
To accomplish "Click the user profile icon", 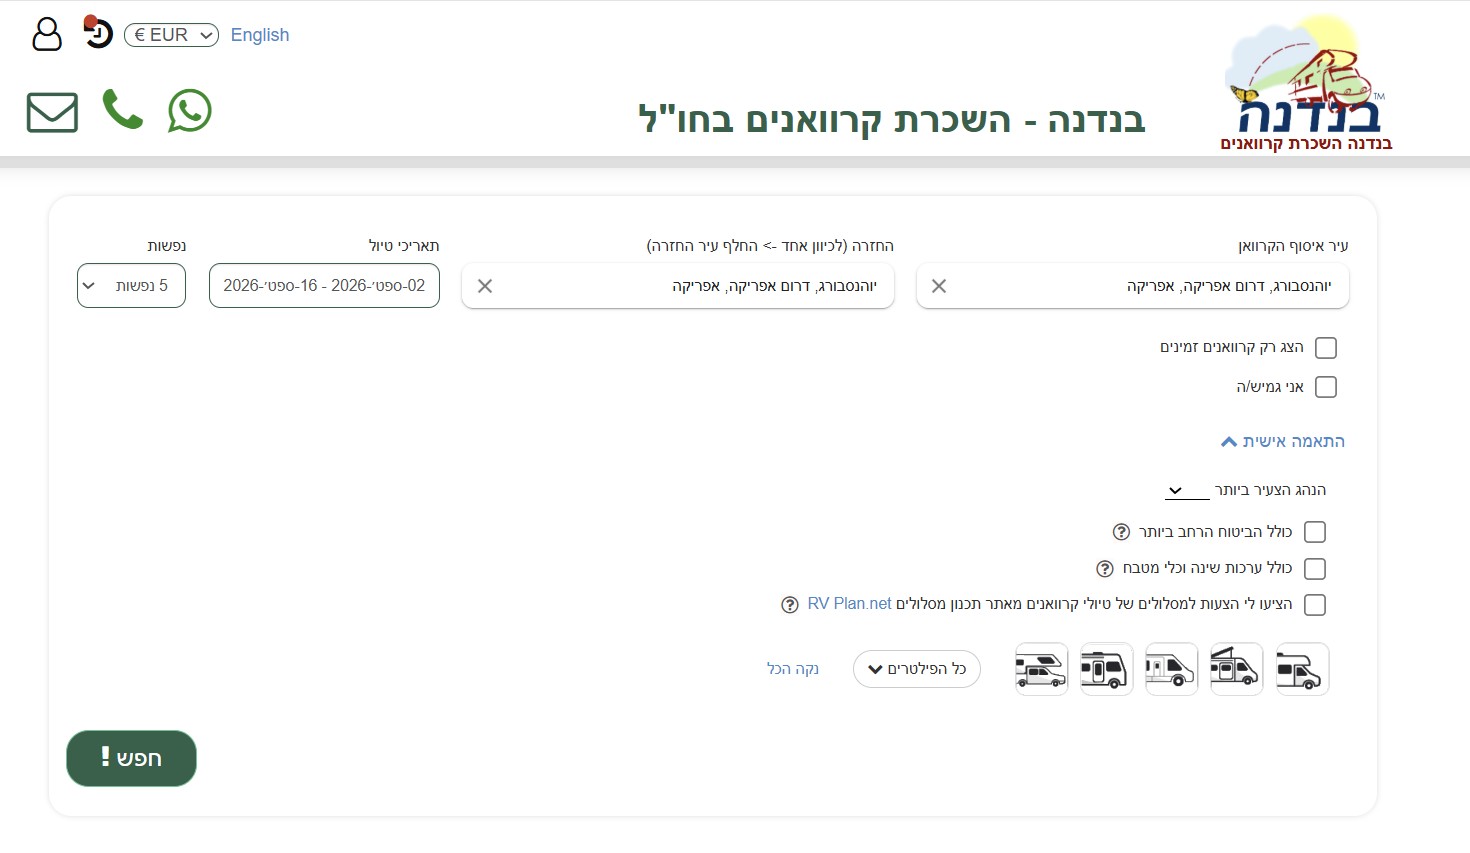I will (x=46, y=34).
